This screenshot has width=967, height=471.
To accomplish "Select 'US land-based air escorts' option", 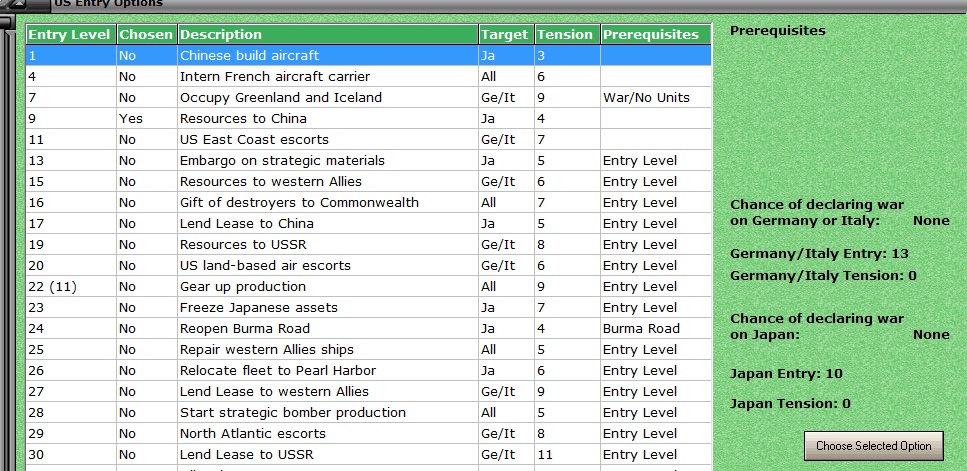I will pos(369,265).
